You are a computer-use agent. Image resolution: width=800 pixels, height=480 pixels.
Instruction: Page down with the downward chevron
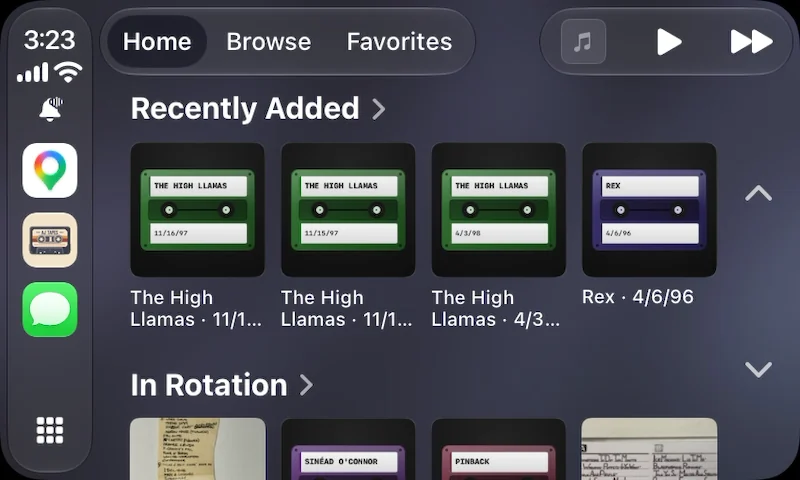click(758, 369)
